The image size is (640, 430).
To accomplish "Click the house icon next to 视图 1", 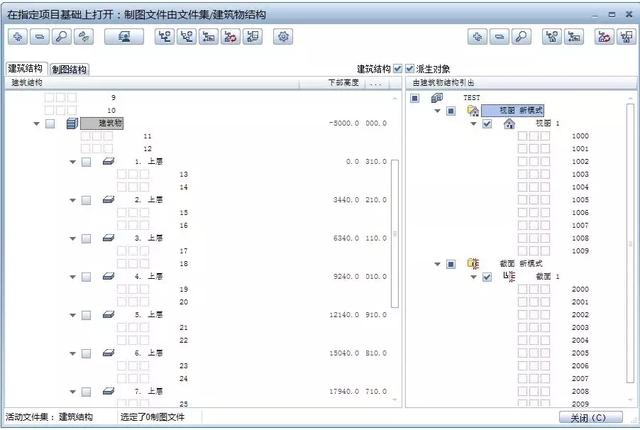I will click(509, 124).
